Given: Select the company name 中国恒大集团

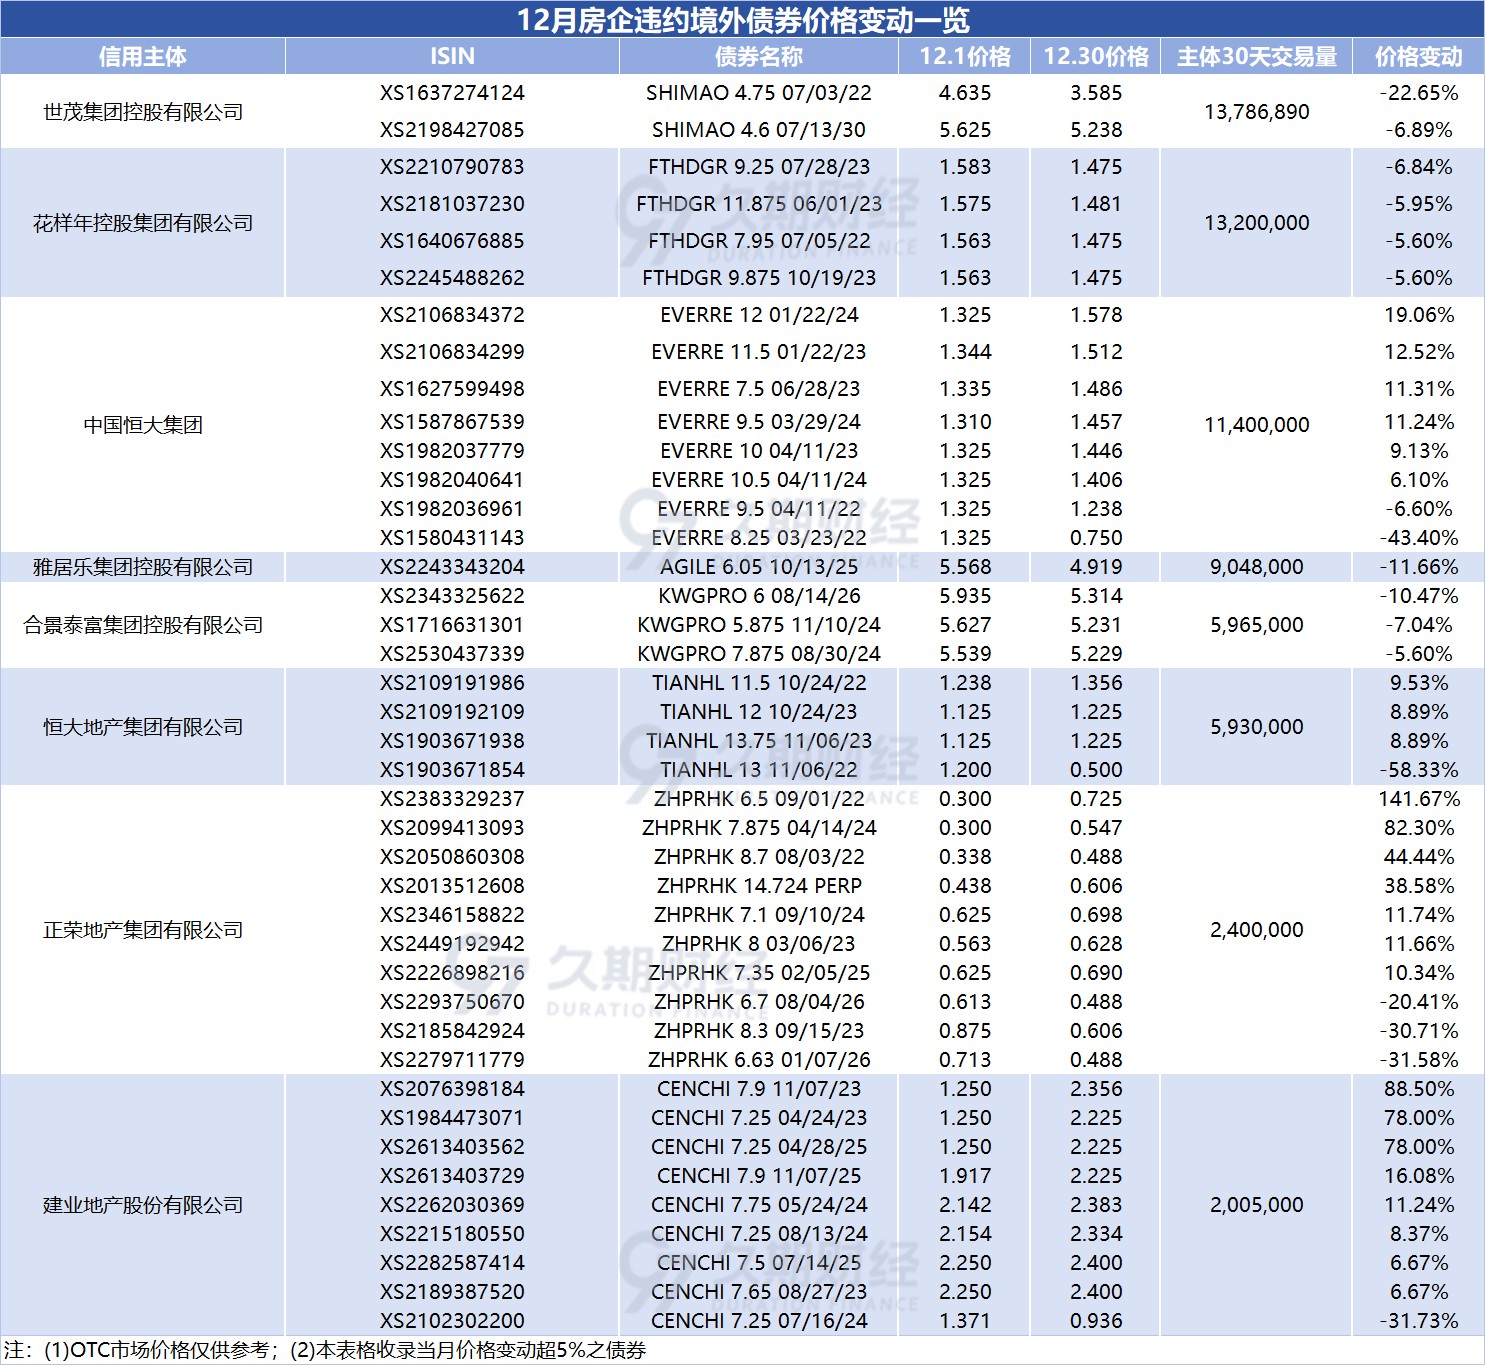Looking at the screenshot, I should [x=143, y=424].
